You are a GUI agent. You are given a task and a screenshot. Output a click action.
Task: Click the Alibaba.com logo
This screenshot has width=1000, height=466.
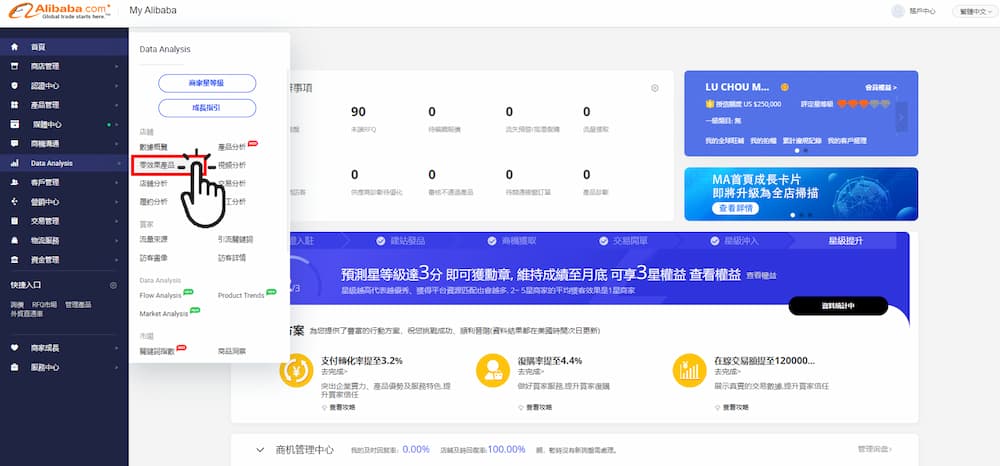point(59,11)
